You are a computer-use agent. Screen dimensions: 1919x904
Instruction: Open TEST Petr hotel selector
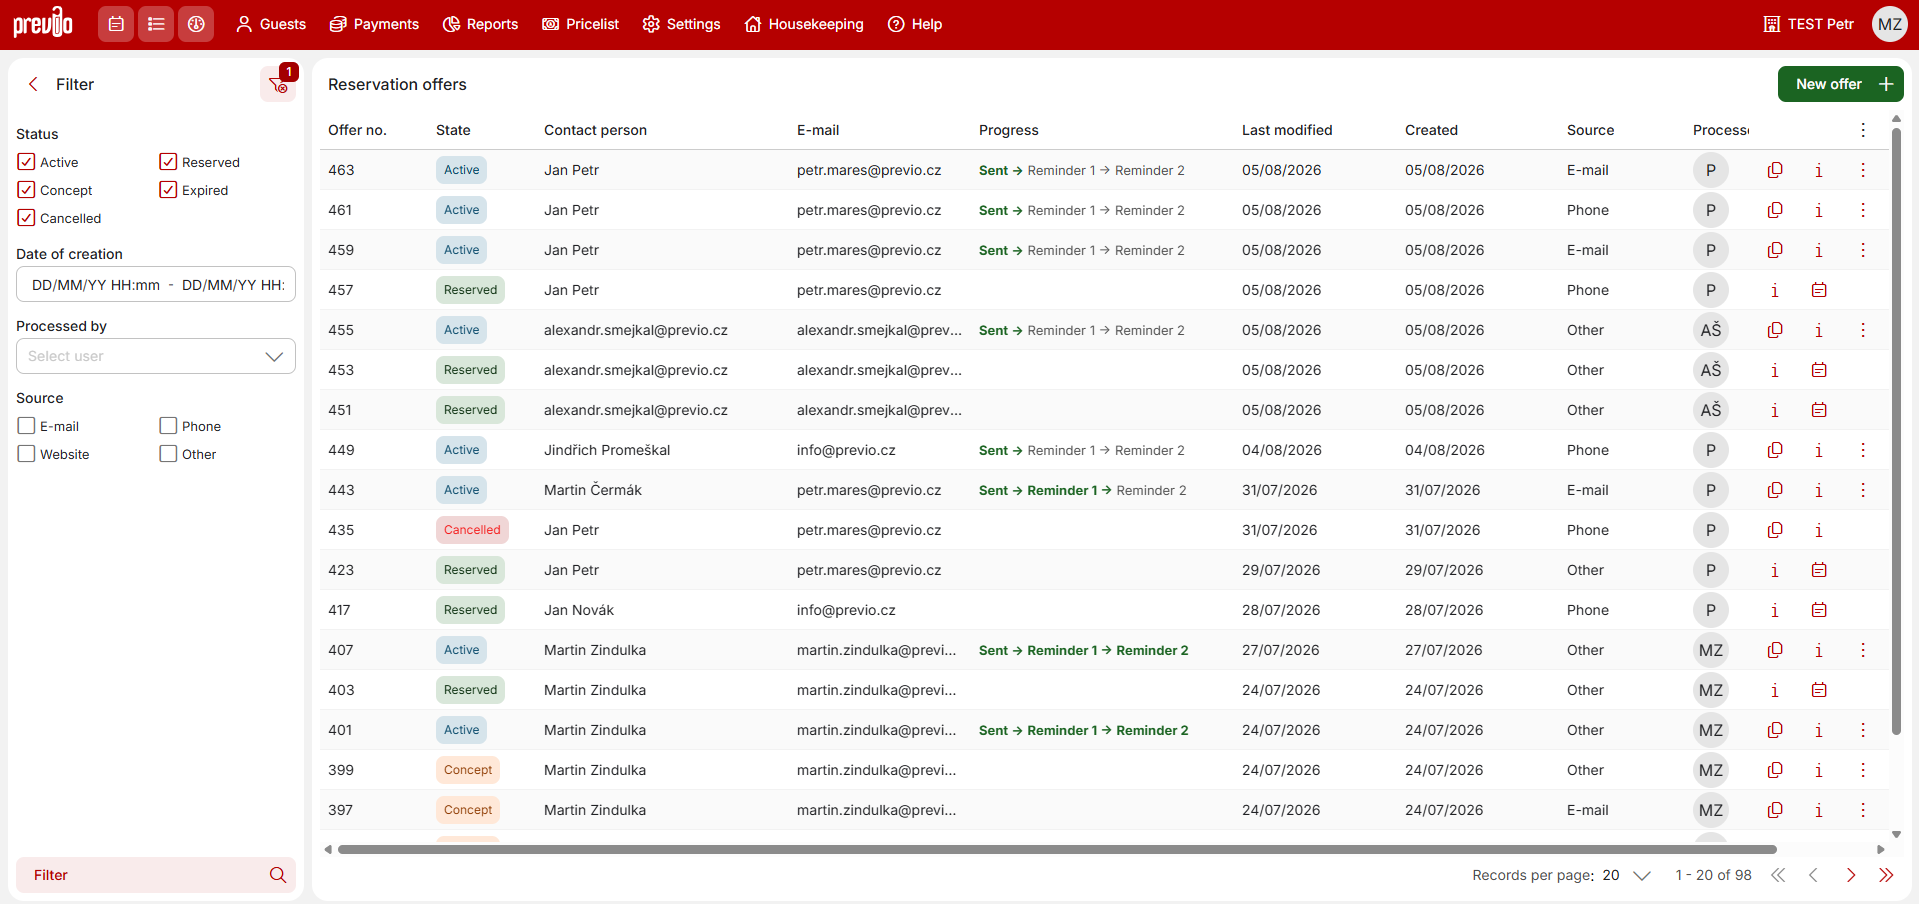click(x=1808, y=24)
